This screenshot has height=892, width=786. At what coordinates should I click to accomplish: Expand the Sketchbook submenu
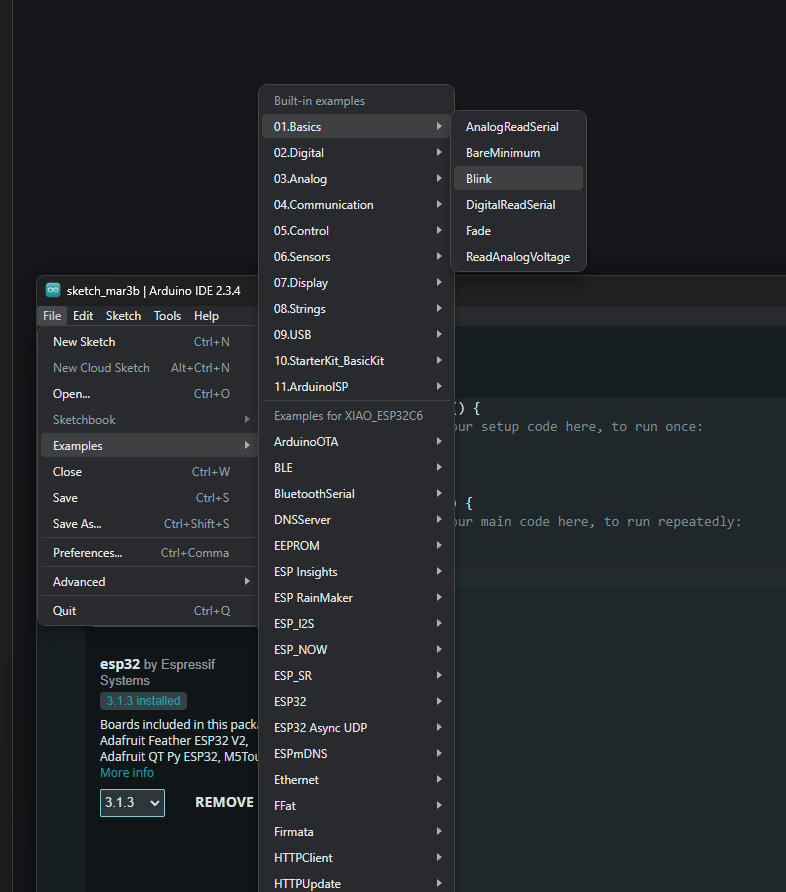point(150,420)
